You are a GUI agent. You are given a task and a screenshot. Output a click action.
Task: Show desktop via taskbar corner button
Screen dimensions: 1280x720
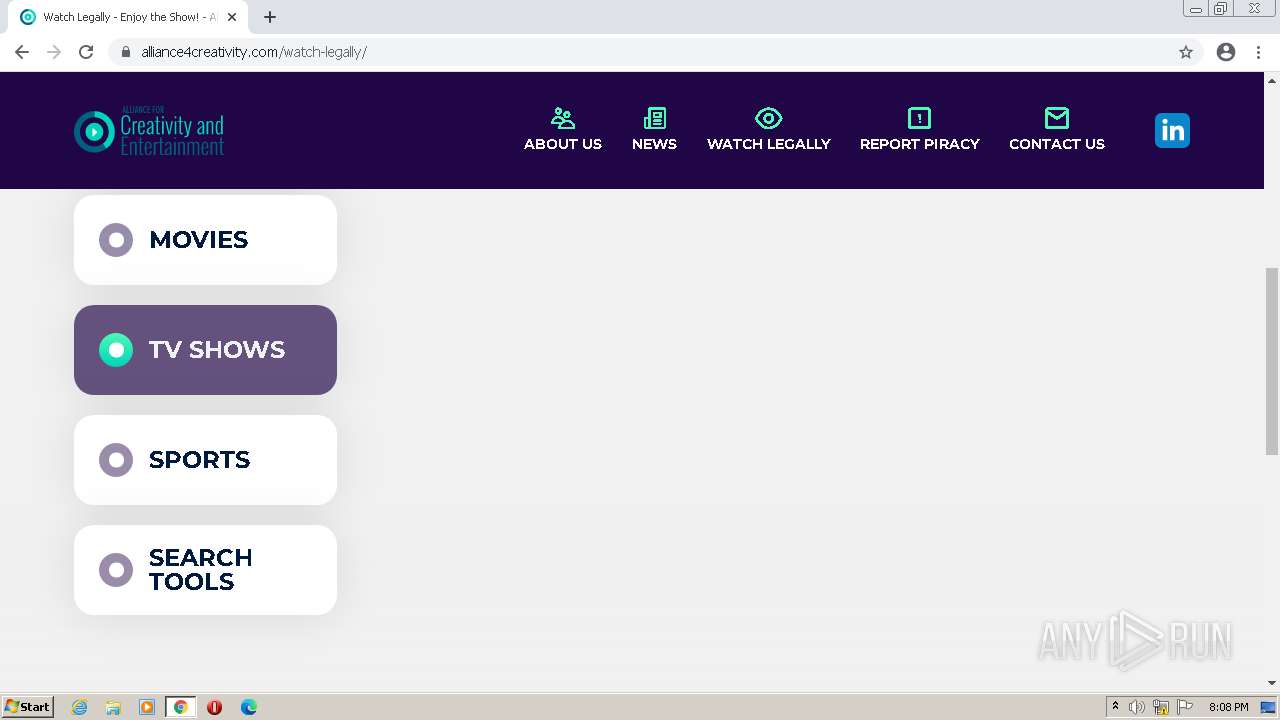coord(1269,707)
